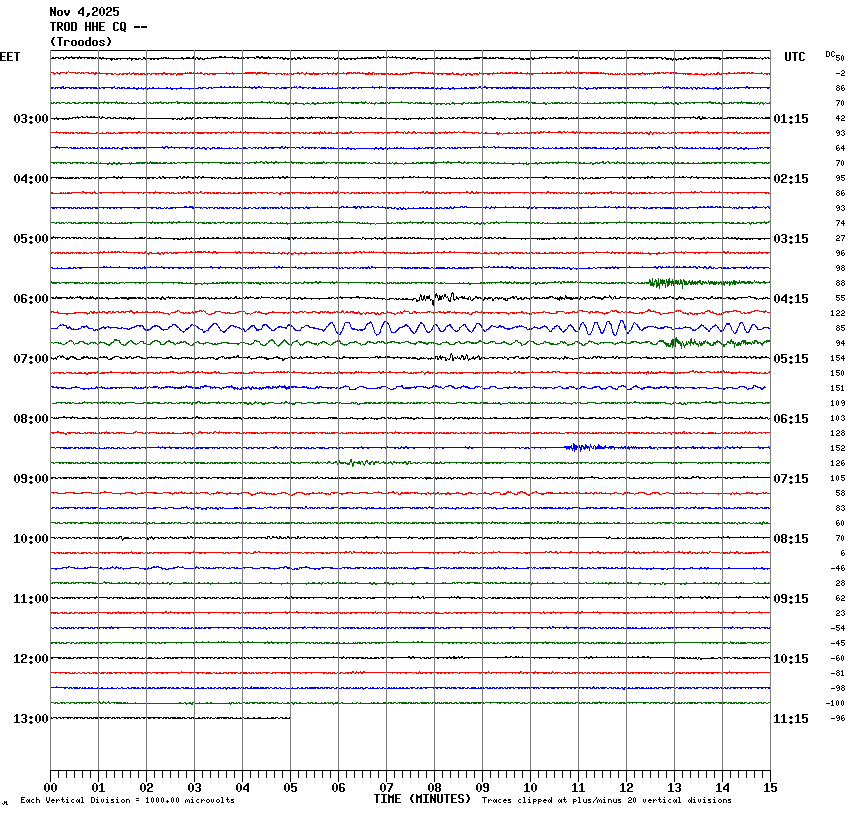Click the traces clipped footnote text
Screen dimensions: 850x814
pyautogui.click(x=606, y=800)
